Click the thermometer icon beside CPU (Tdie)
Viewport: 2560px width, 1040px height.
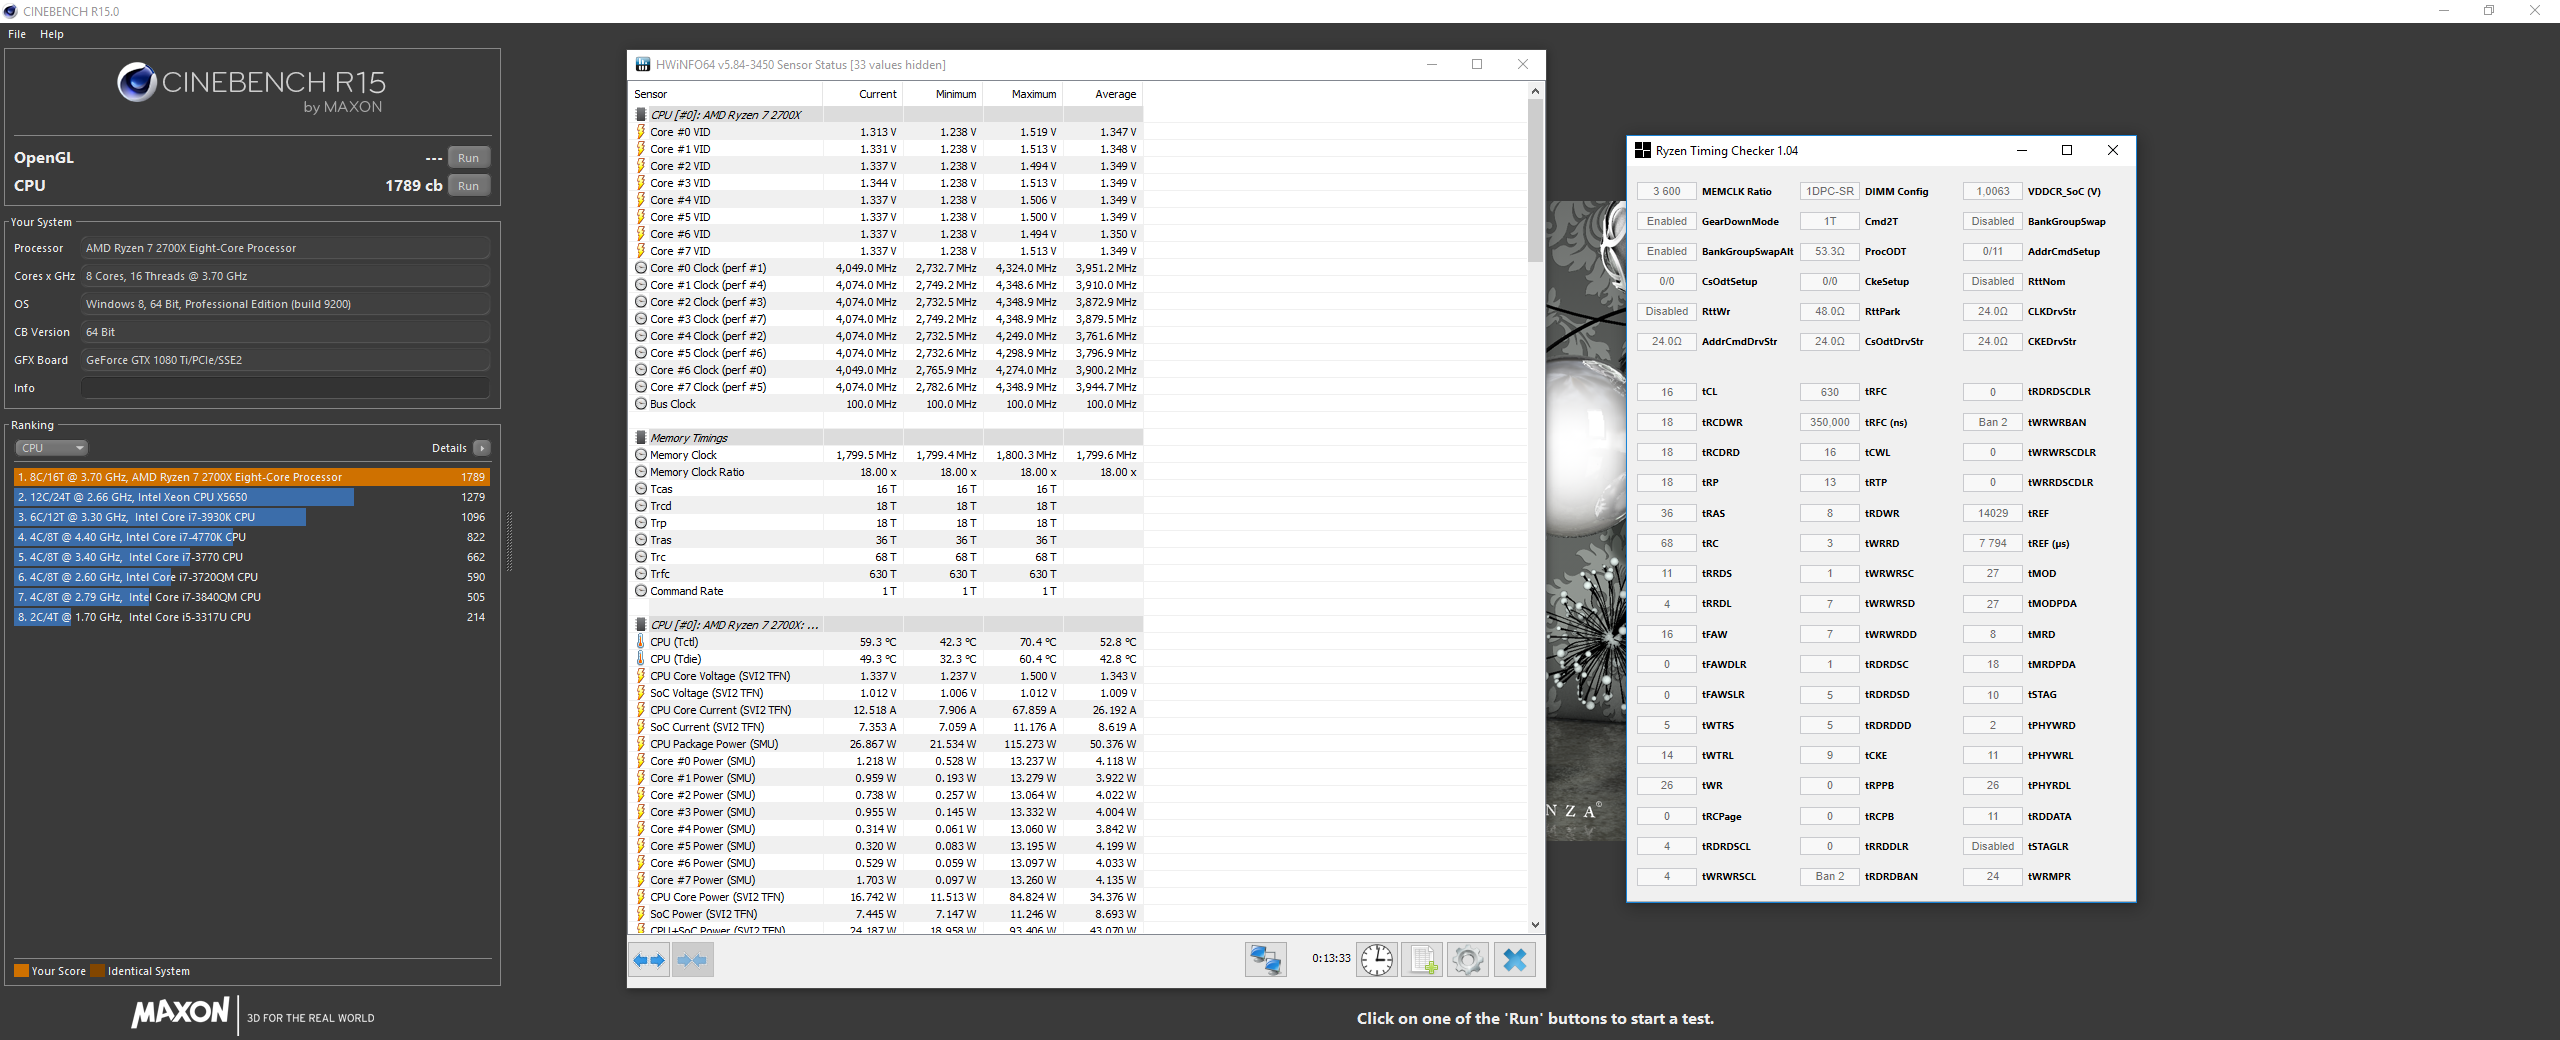click(641, 659)
